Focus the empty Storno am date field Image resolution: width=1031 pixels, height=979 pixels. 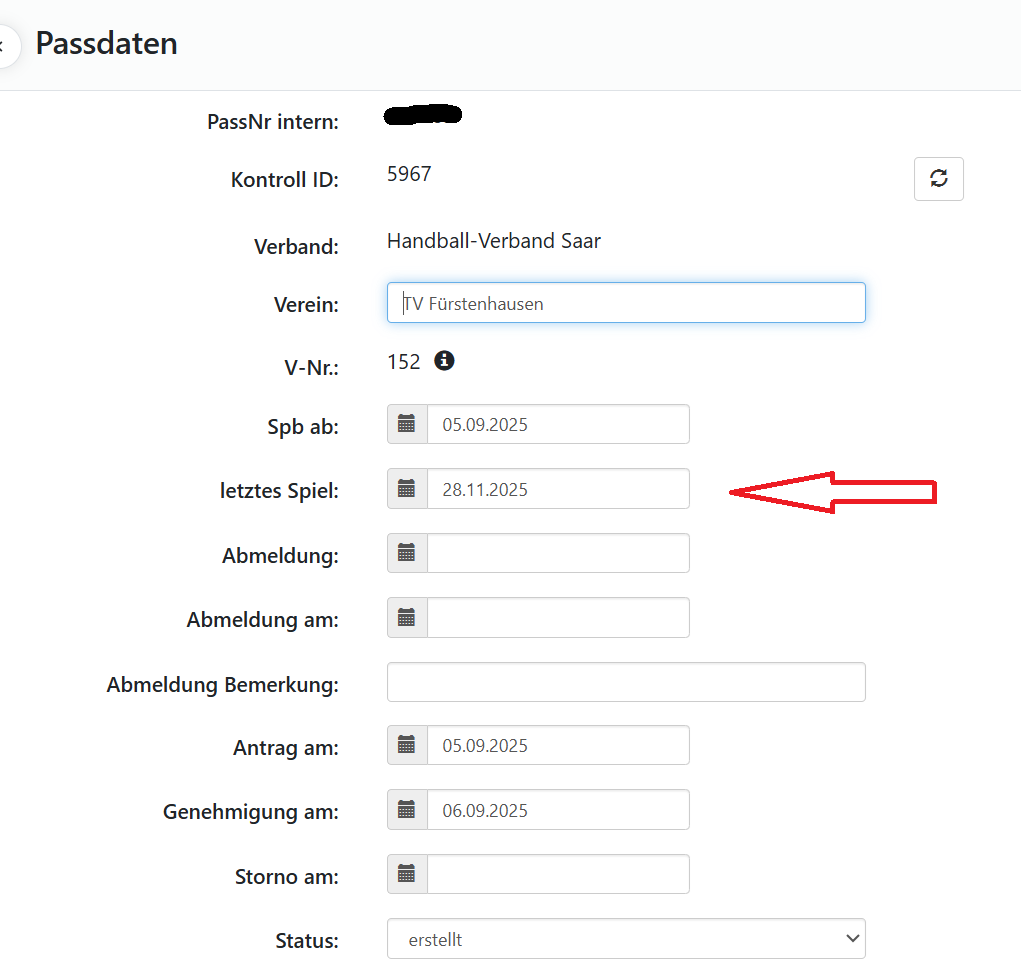pos(557,874)
